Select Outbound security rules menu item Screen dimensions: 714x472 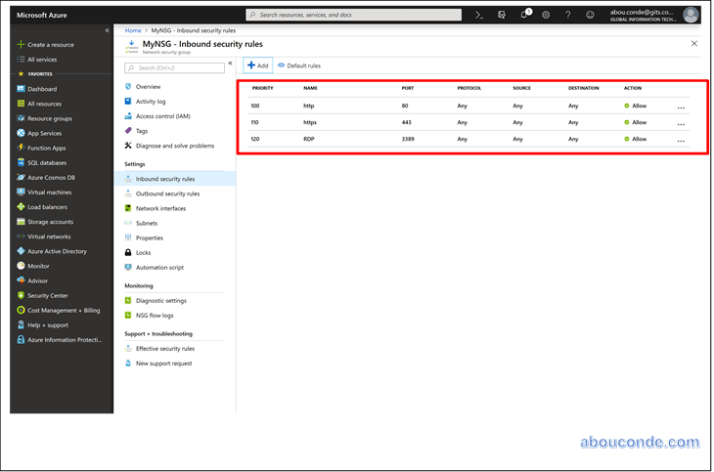coord(167,193)
